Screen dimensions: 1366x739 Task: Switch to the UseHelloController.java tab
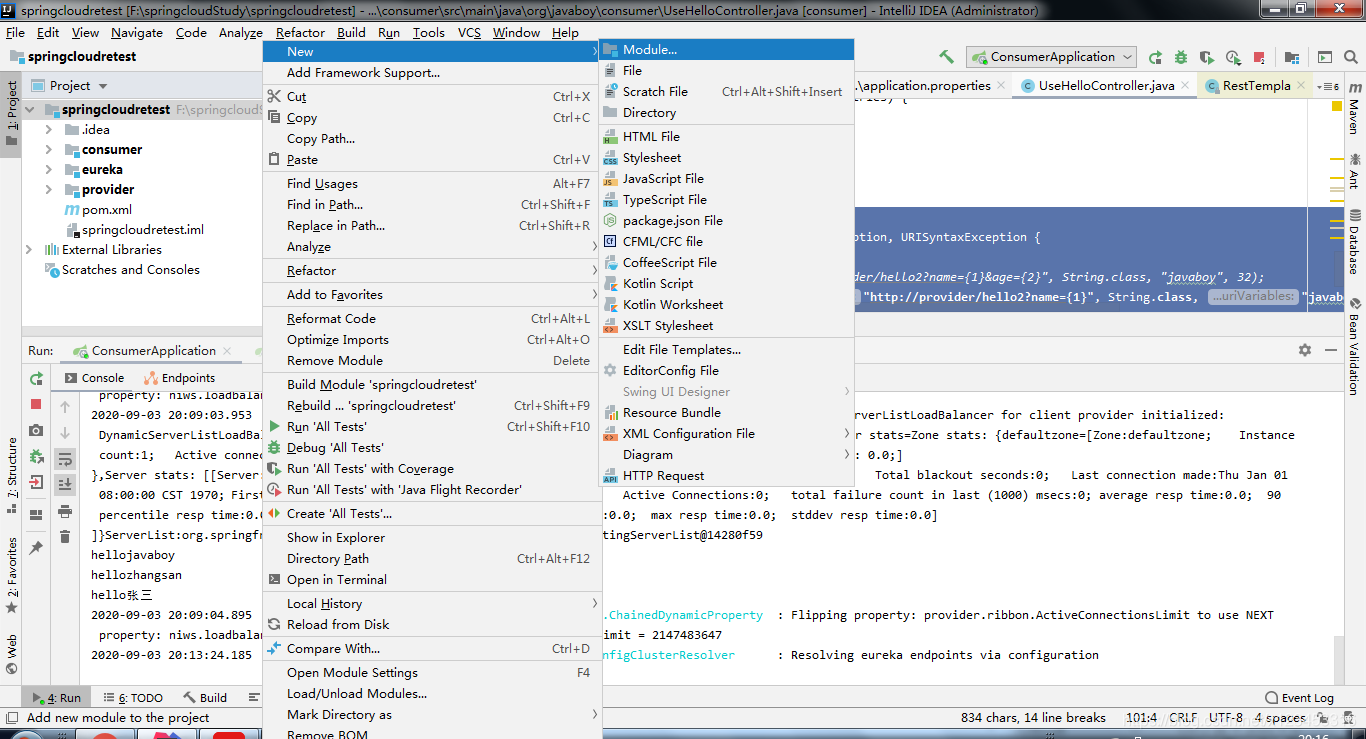pos(1106,86)
